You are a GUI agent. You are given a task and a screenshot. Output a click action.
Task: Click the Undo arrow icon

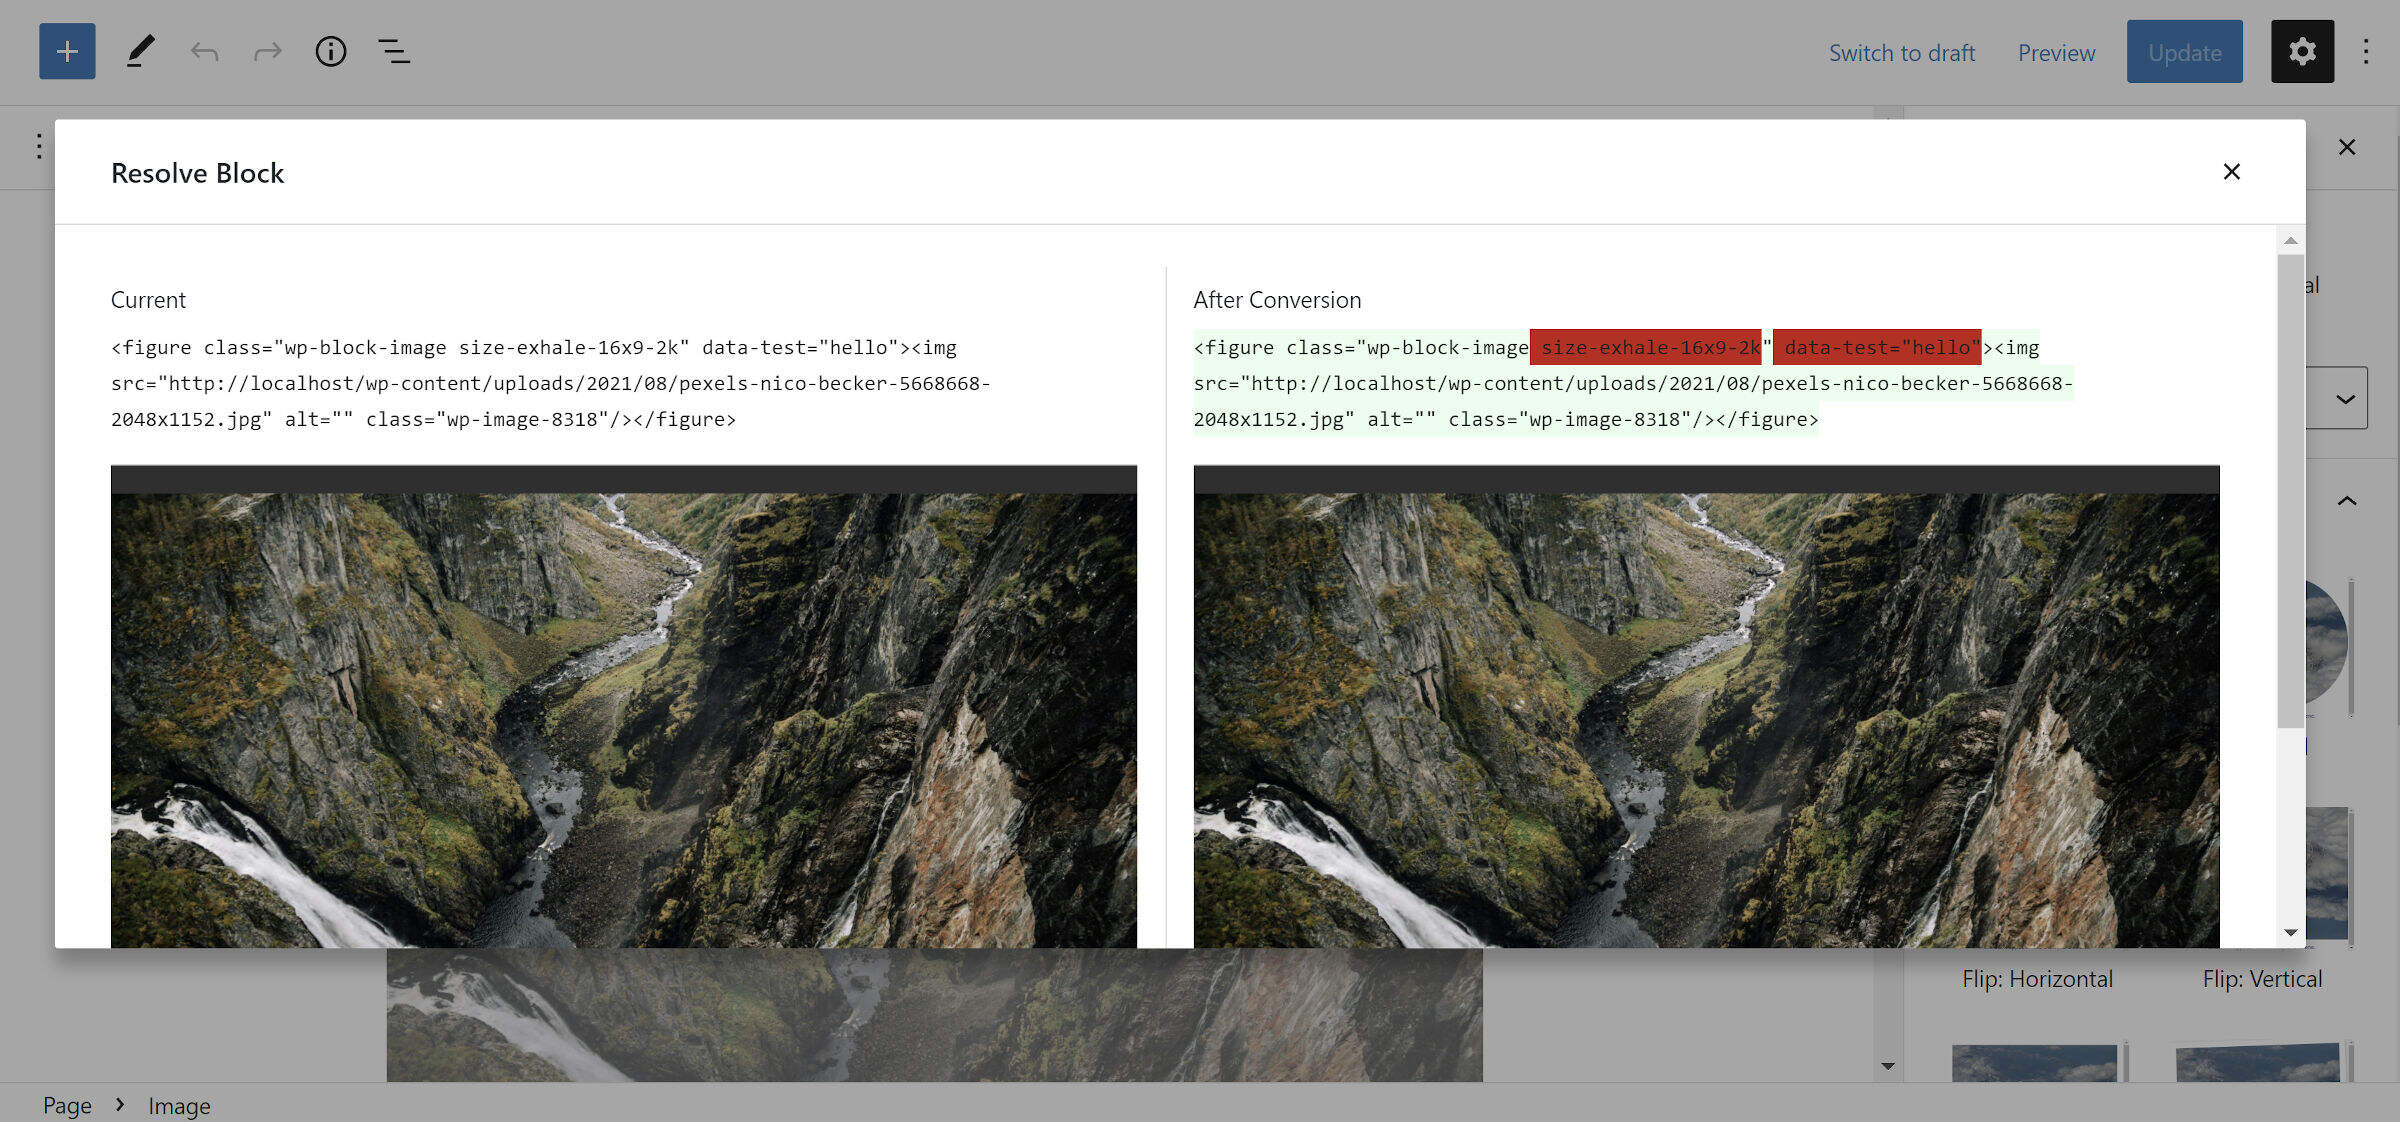click(x=204, y=51)
